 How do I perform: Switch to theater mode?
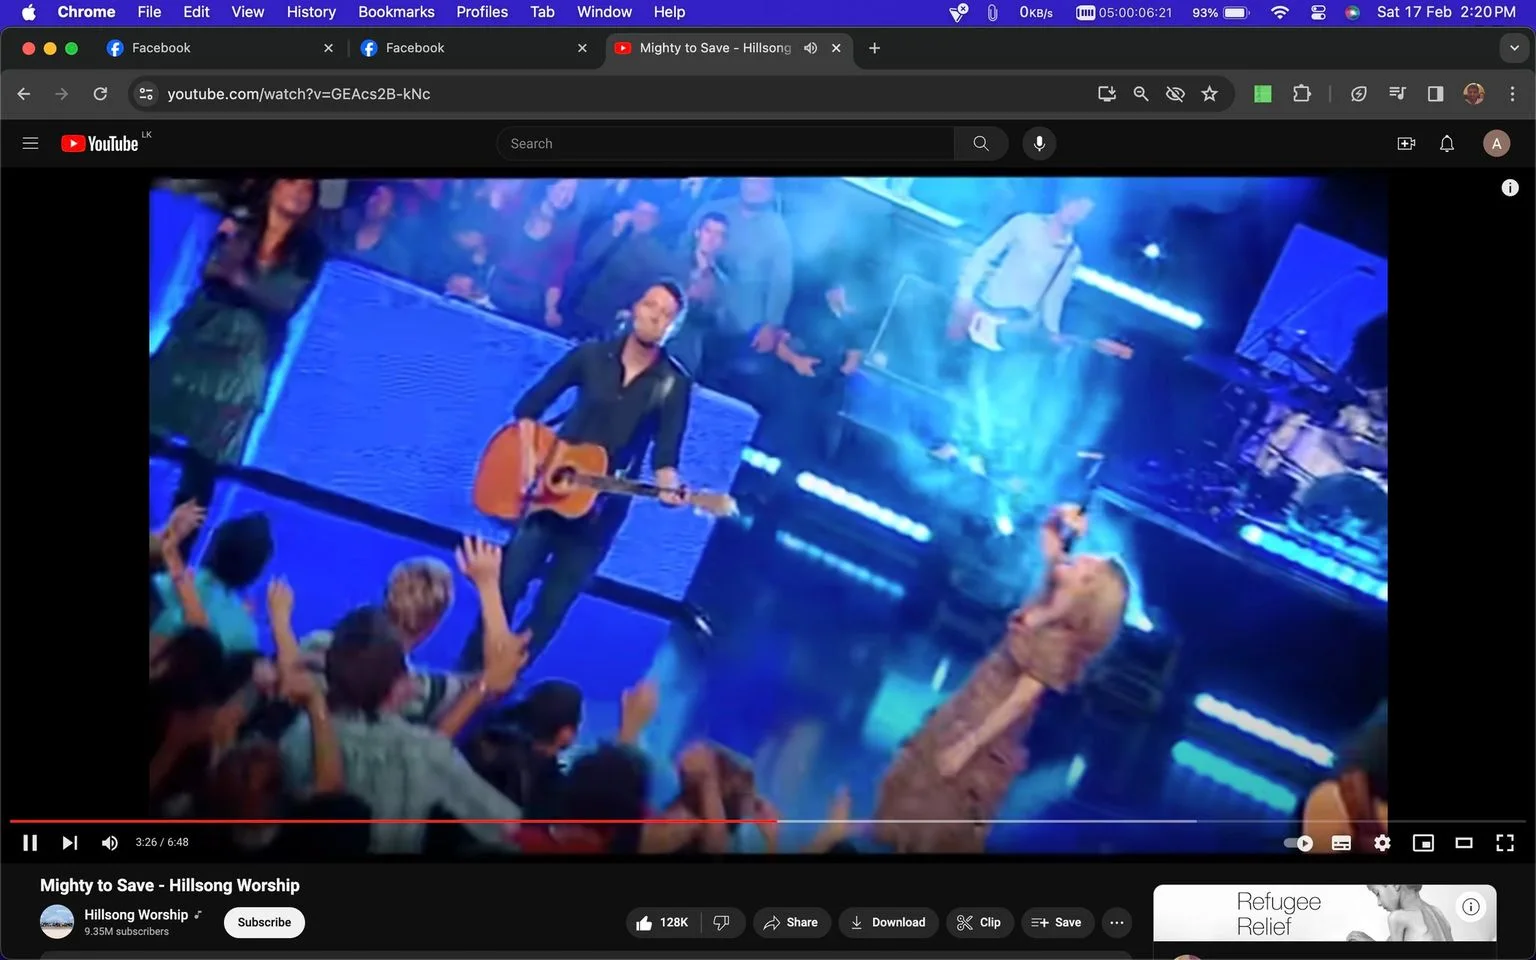(1464, 843)
